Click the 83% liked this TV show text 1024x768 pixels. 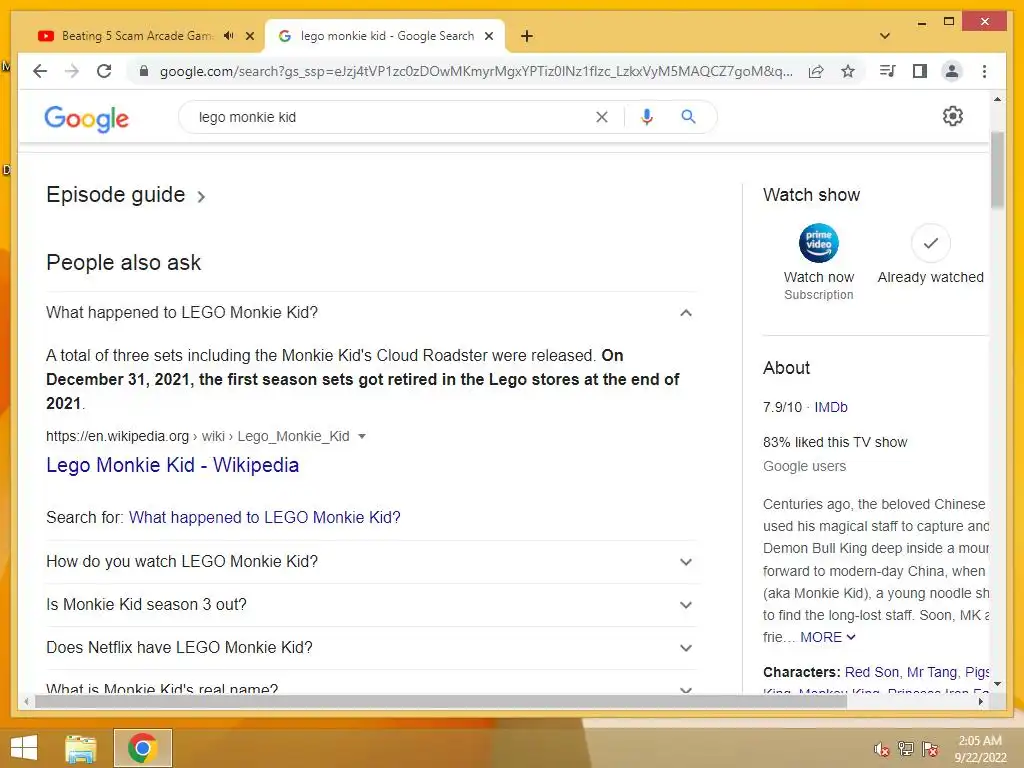(835, 442)
